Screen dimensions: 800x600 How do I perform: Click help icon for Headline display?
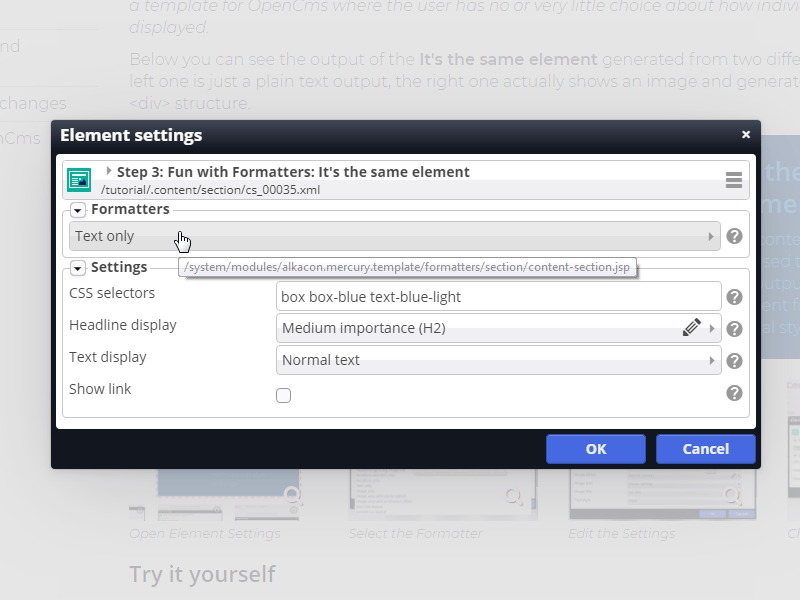point(734,329)
